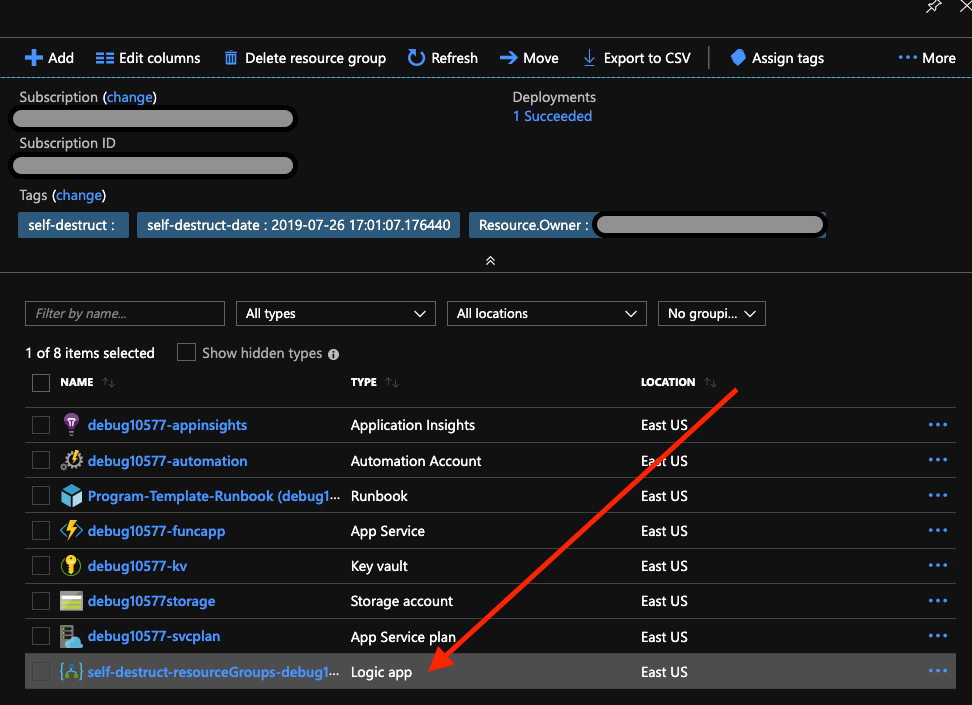Click the hidden types info icon
The width and height of the screenshot is (972, 705).
click(334, 355)
